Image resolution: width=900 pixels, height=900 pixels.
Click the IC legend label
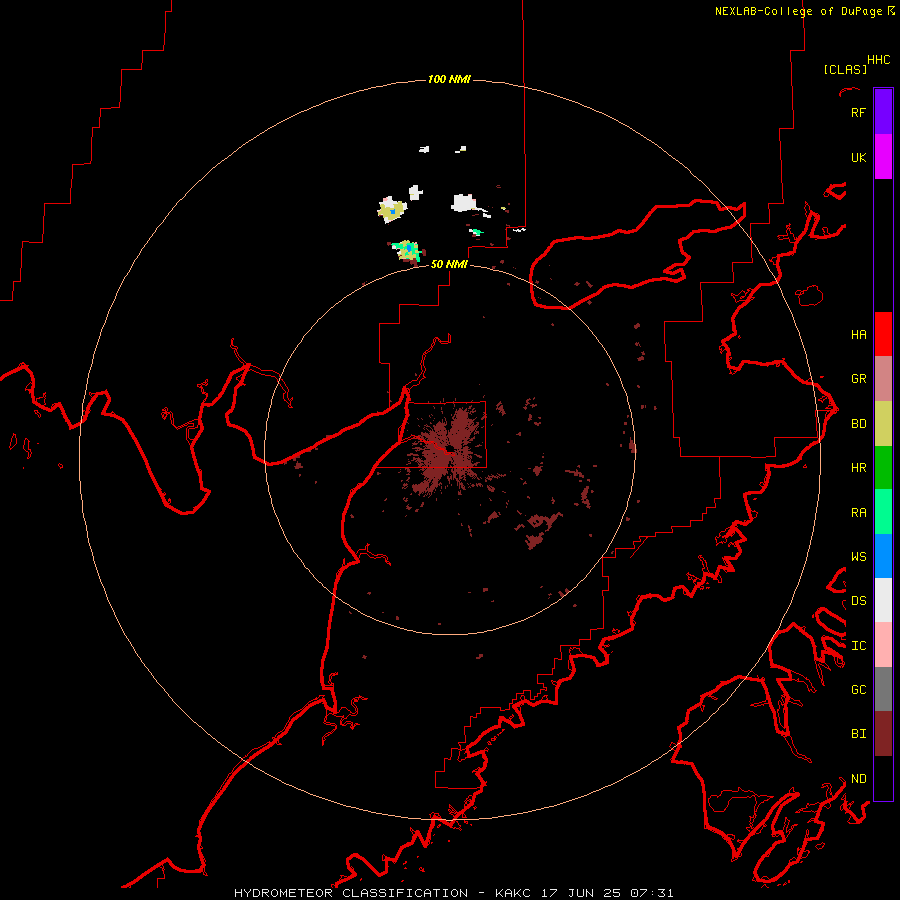pyautogui.click(x=858, y=646)
